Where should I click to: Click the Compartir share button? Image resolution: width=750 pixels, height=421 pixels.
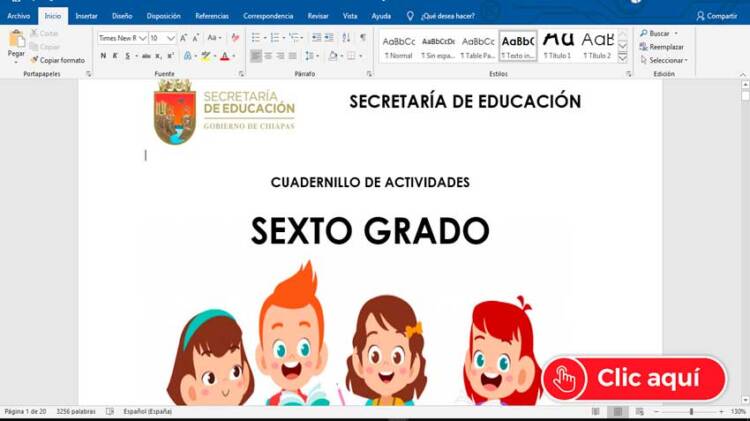click(716, 16)
